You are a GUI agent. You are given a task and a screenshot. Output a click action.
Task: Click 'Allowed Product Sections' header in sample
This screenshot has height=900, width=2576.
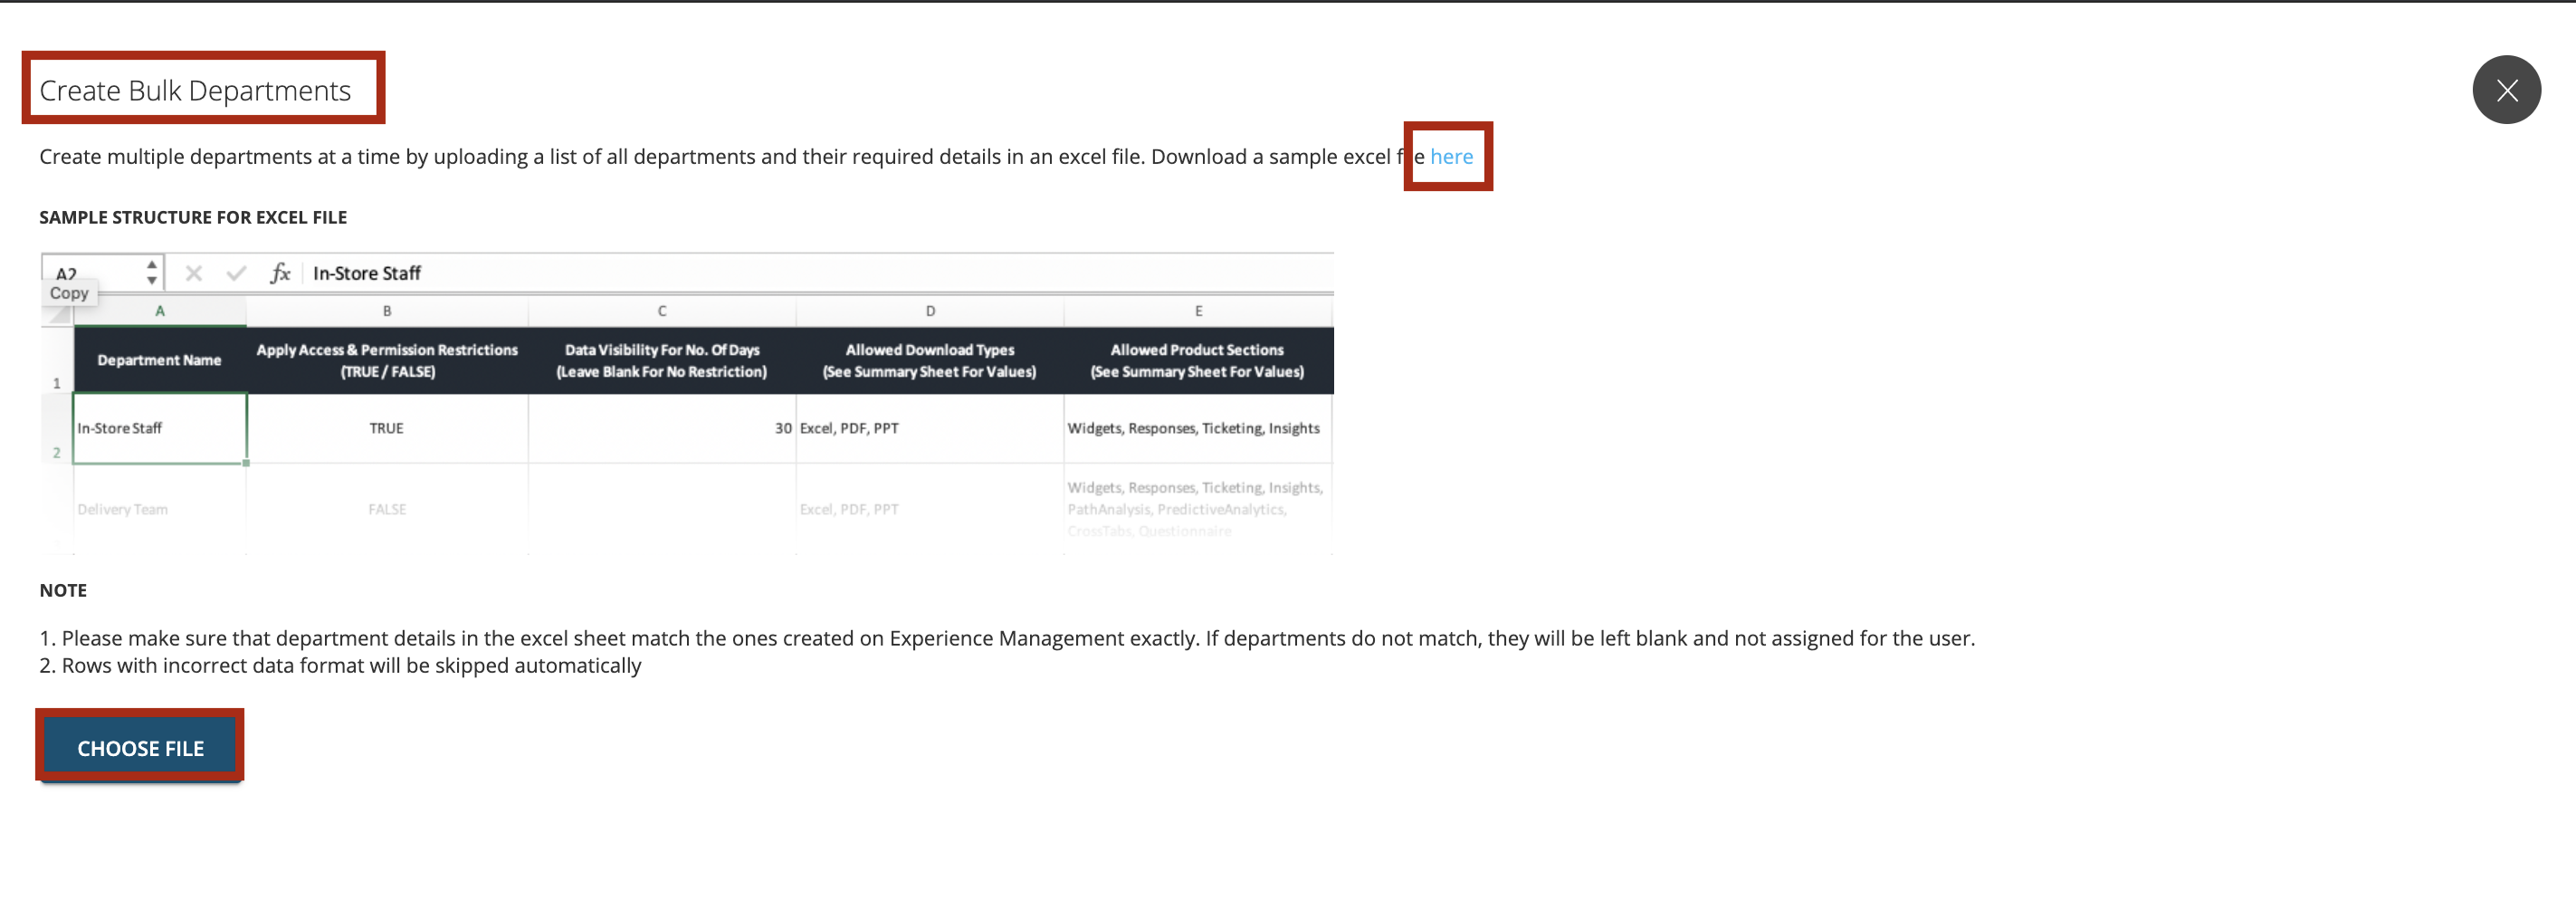pyautogui.click(x=1197, y=360)
